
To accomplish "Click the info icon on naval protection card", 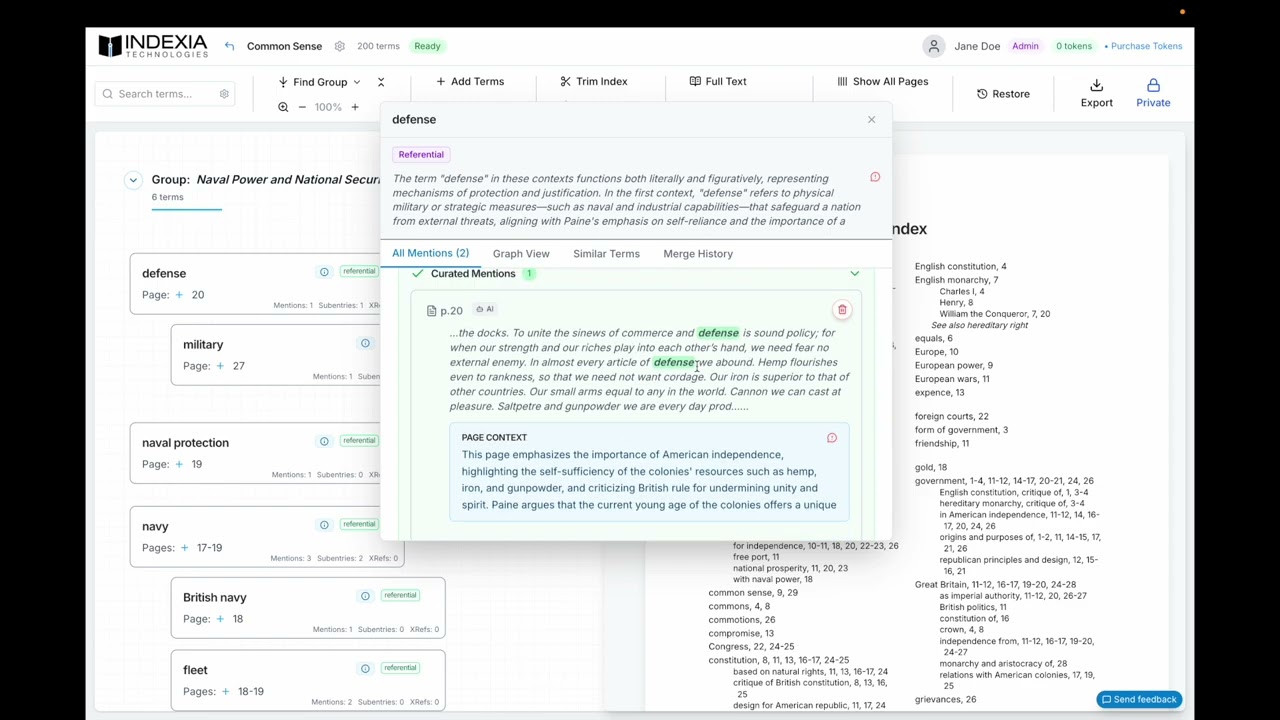I will (x=324, y=441).
